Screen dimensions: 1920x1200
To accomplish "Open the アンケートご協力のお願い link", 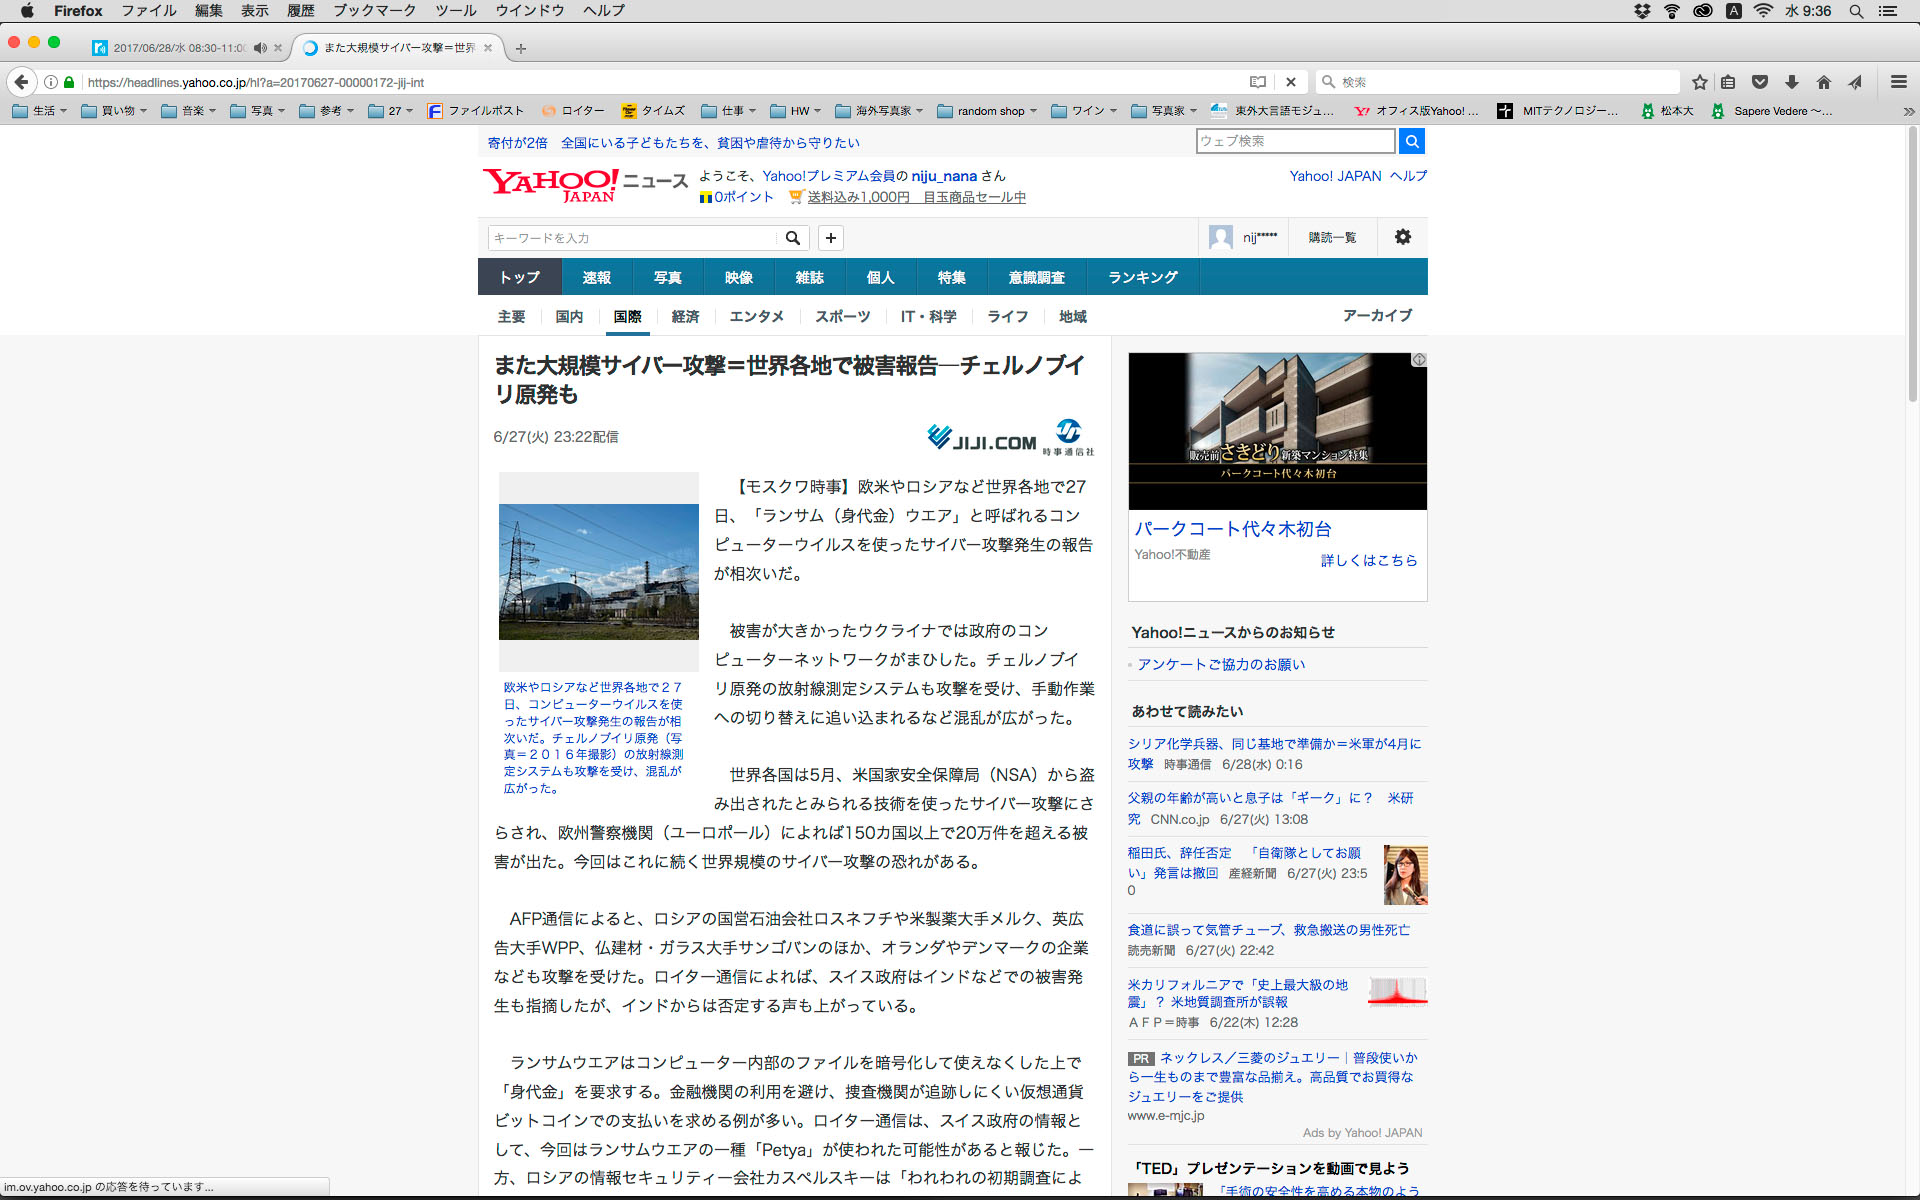I will click(x=1221, y=664).
